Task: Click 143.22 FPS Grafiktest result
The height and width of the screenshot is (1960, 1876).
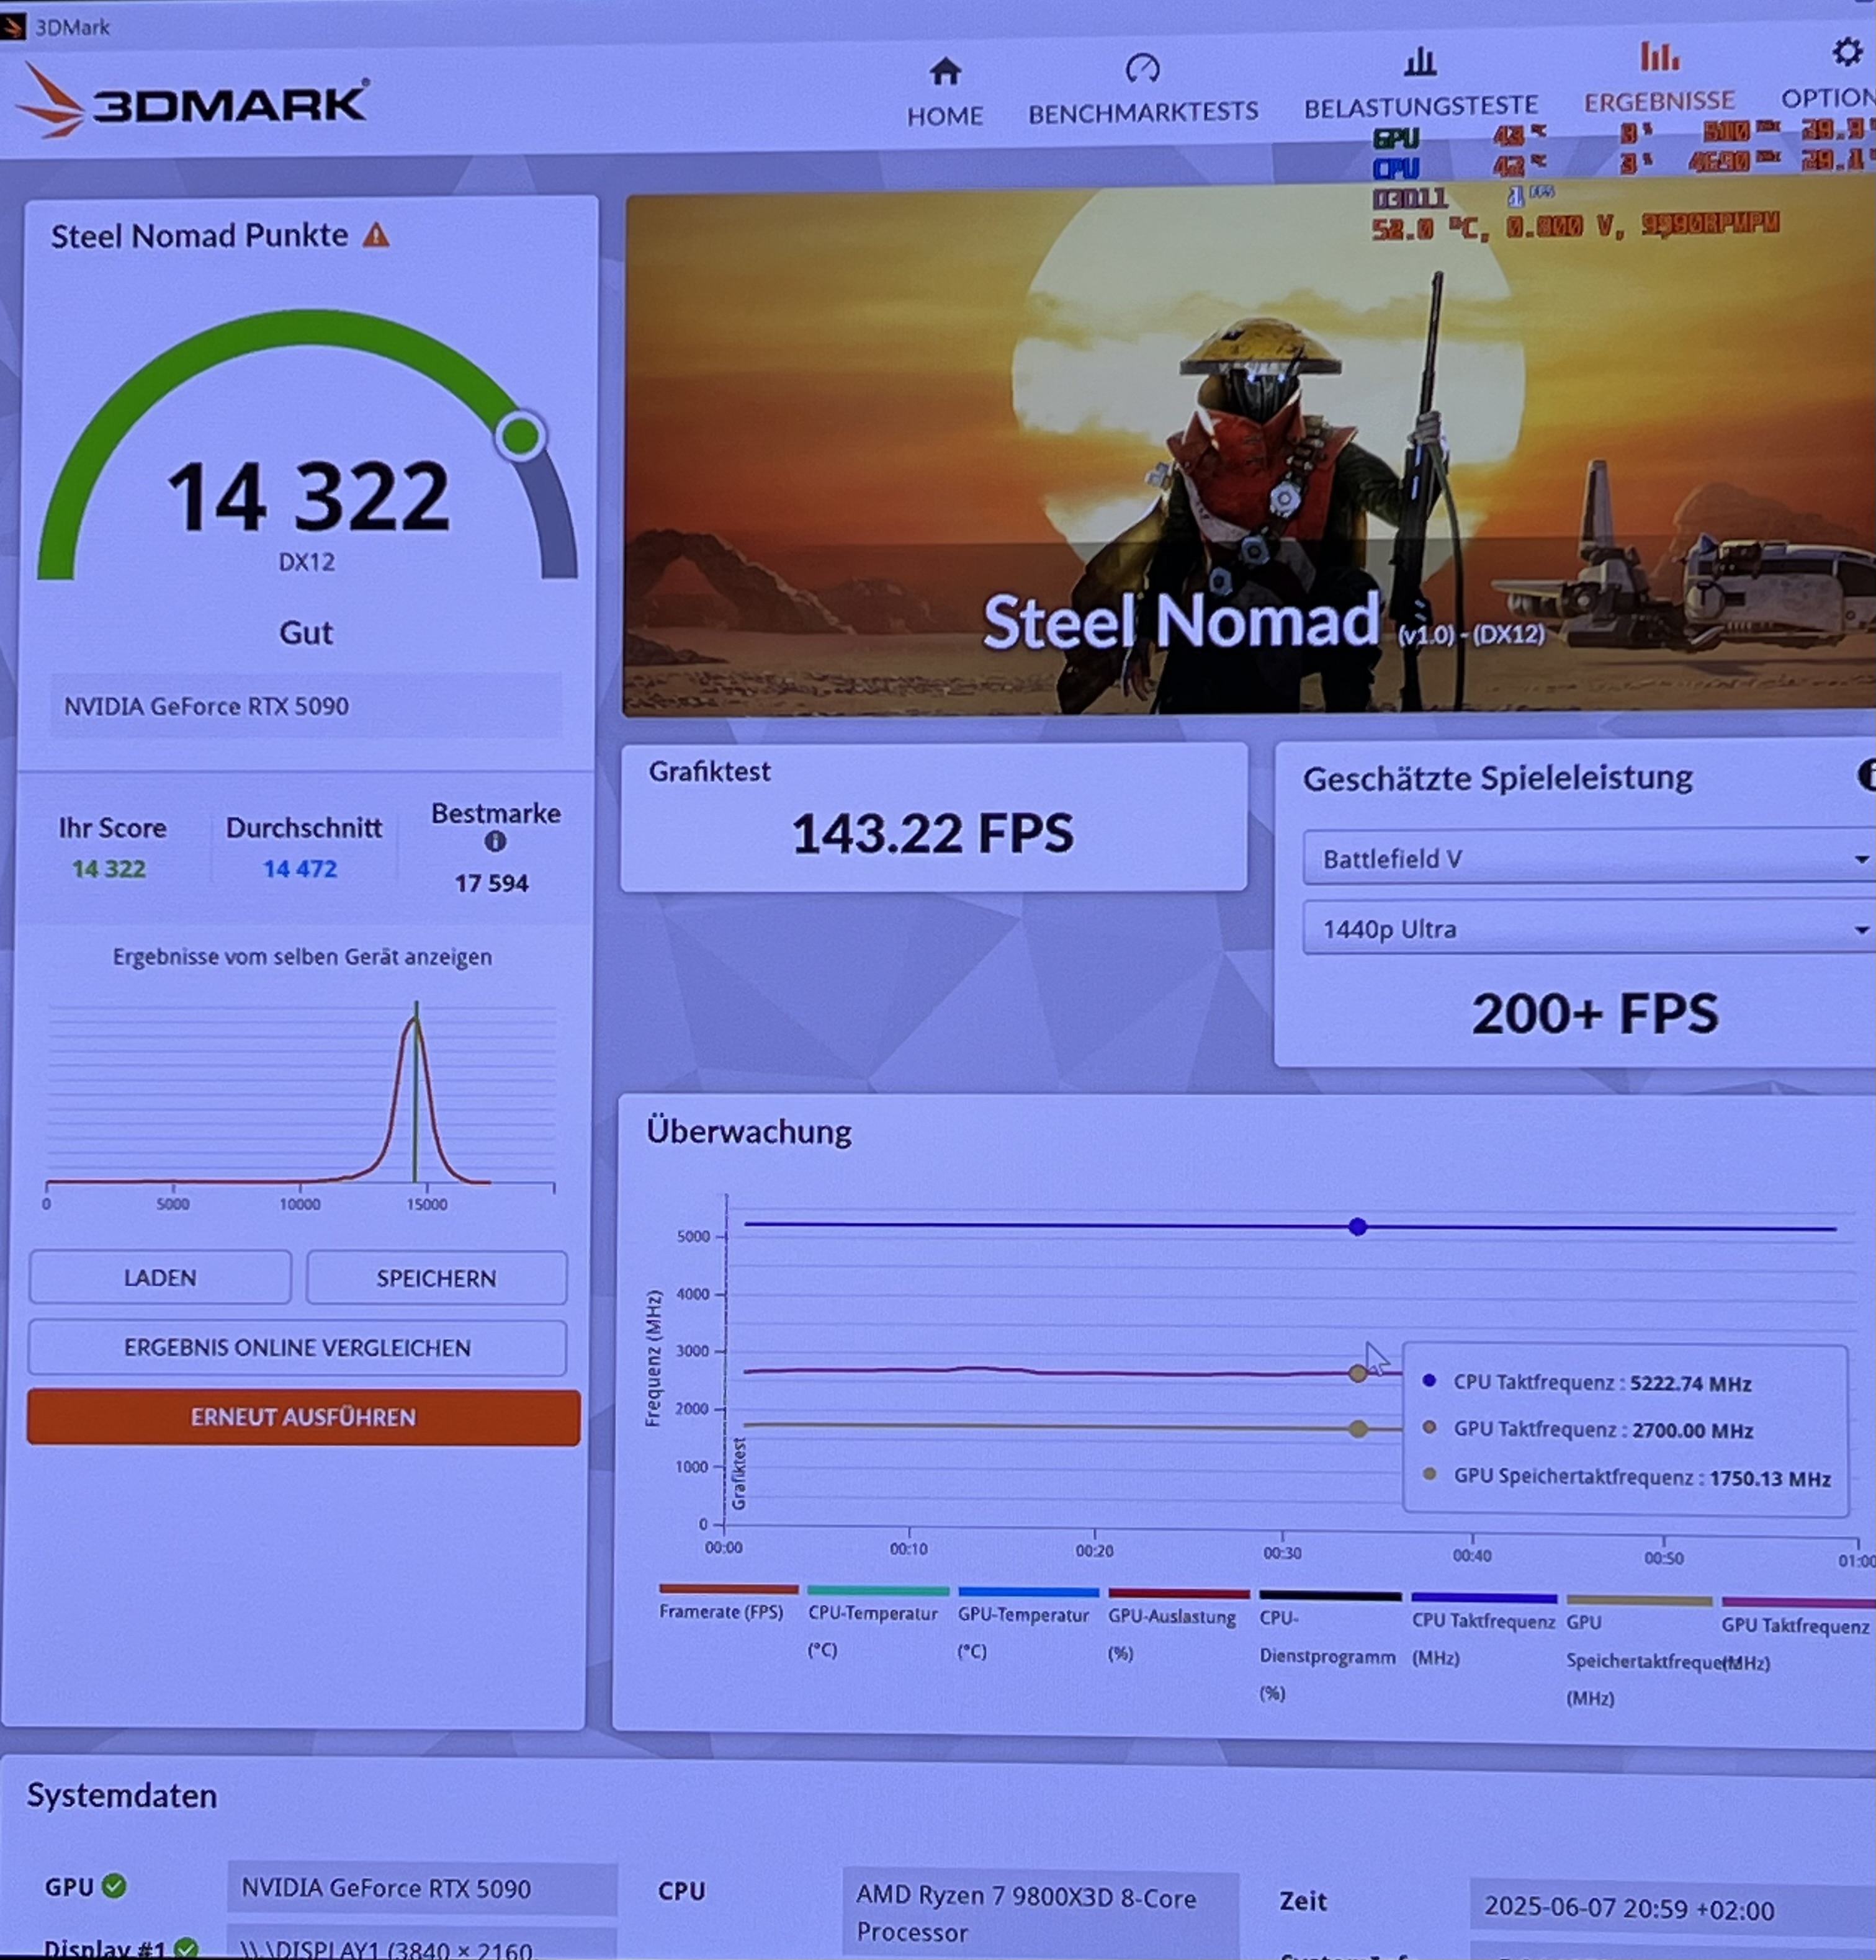Action: [932, 833]
